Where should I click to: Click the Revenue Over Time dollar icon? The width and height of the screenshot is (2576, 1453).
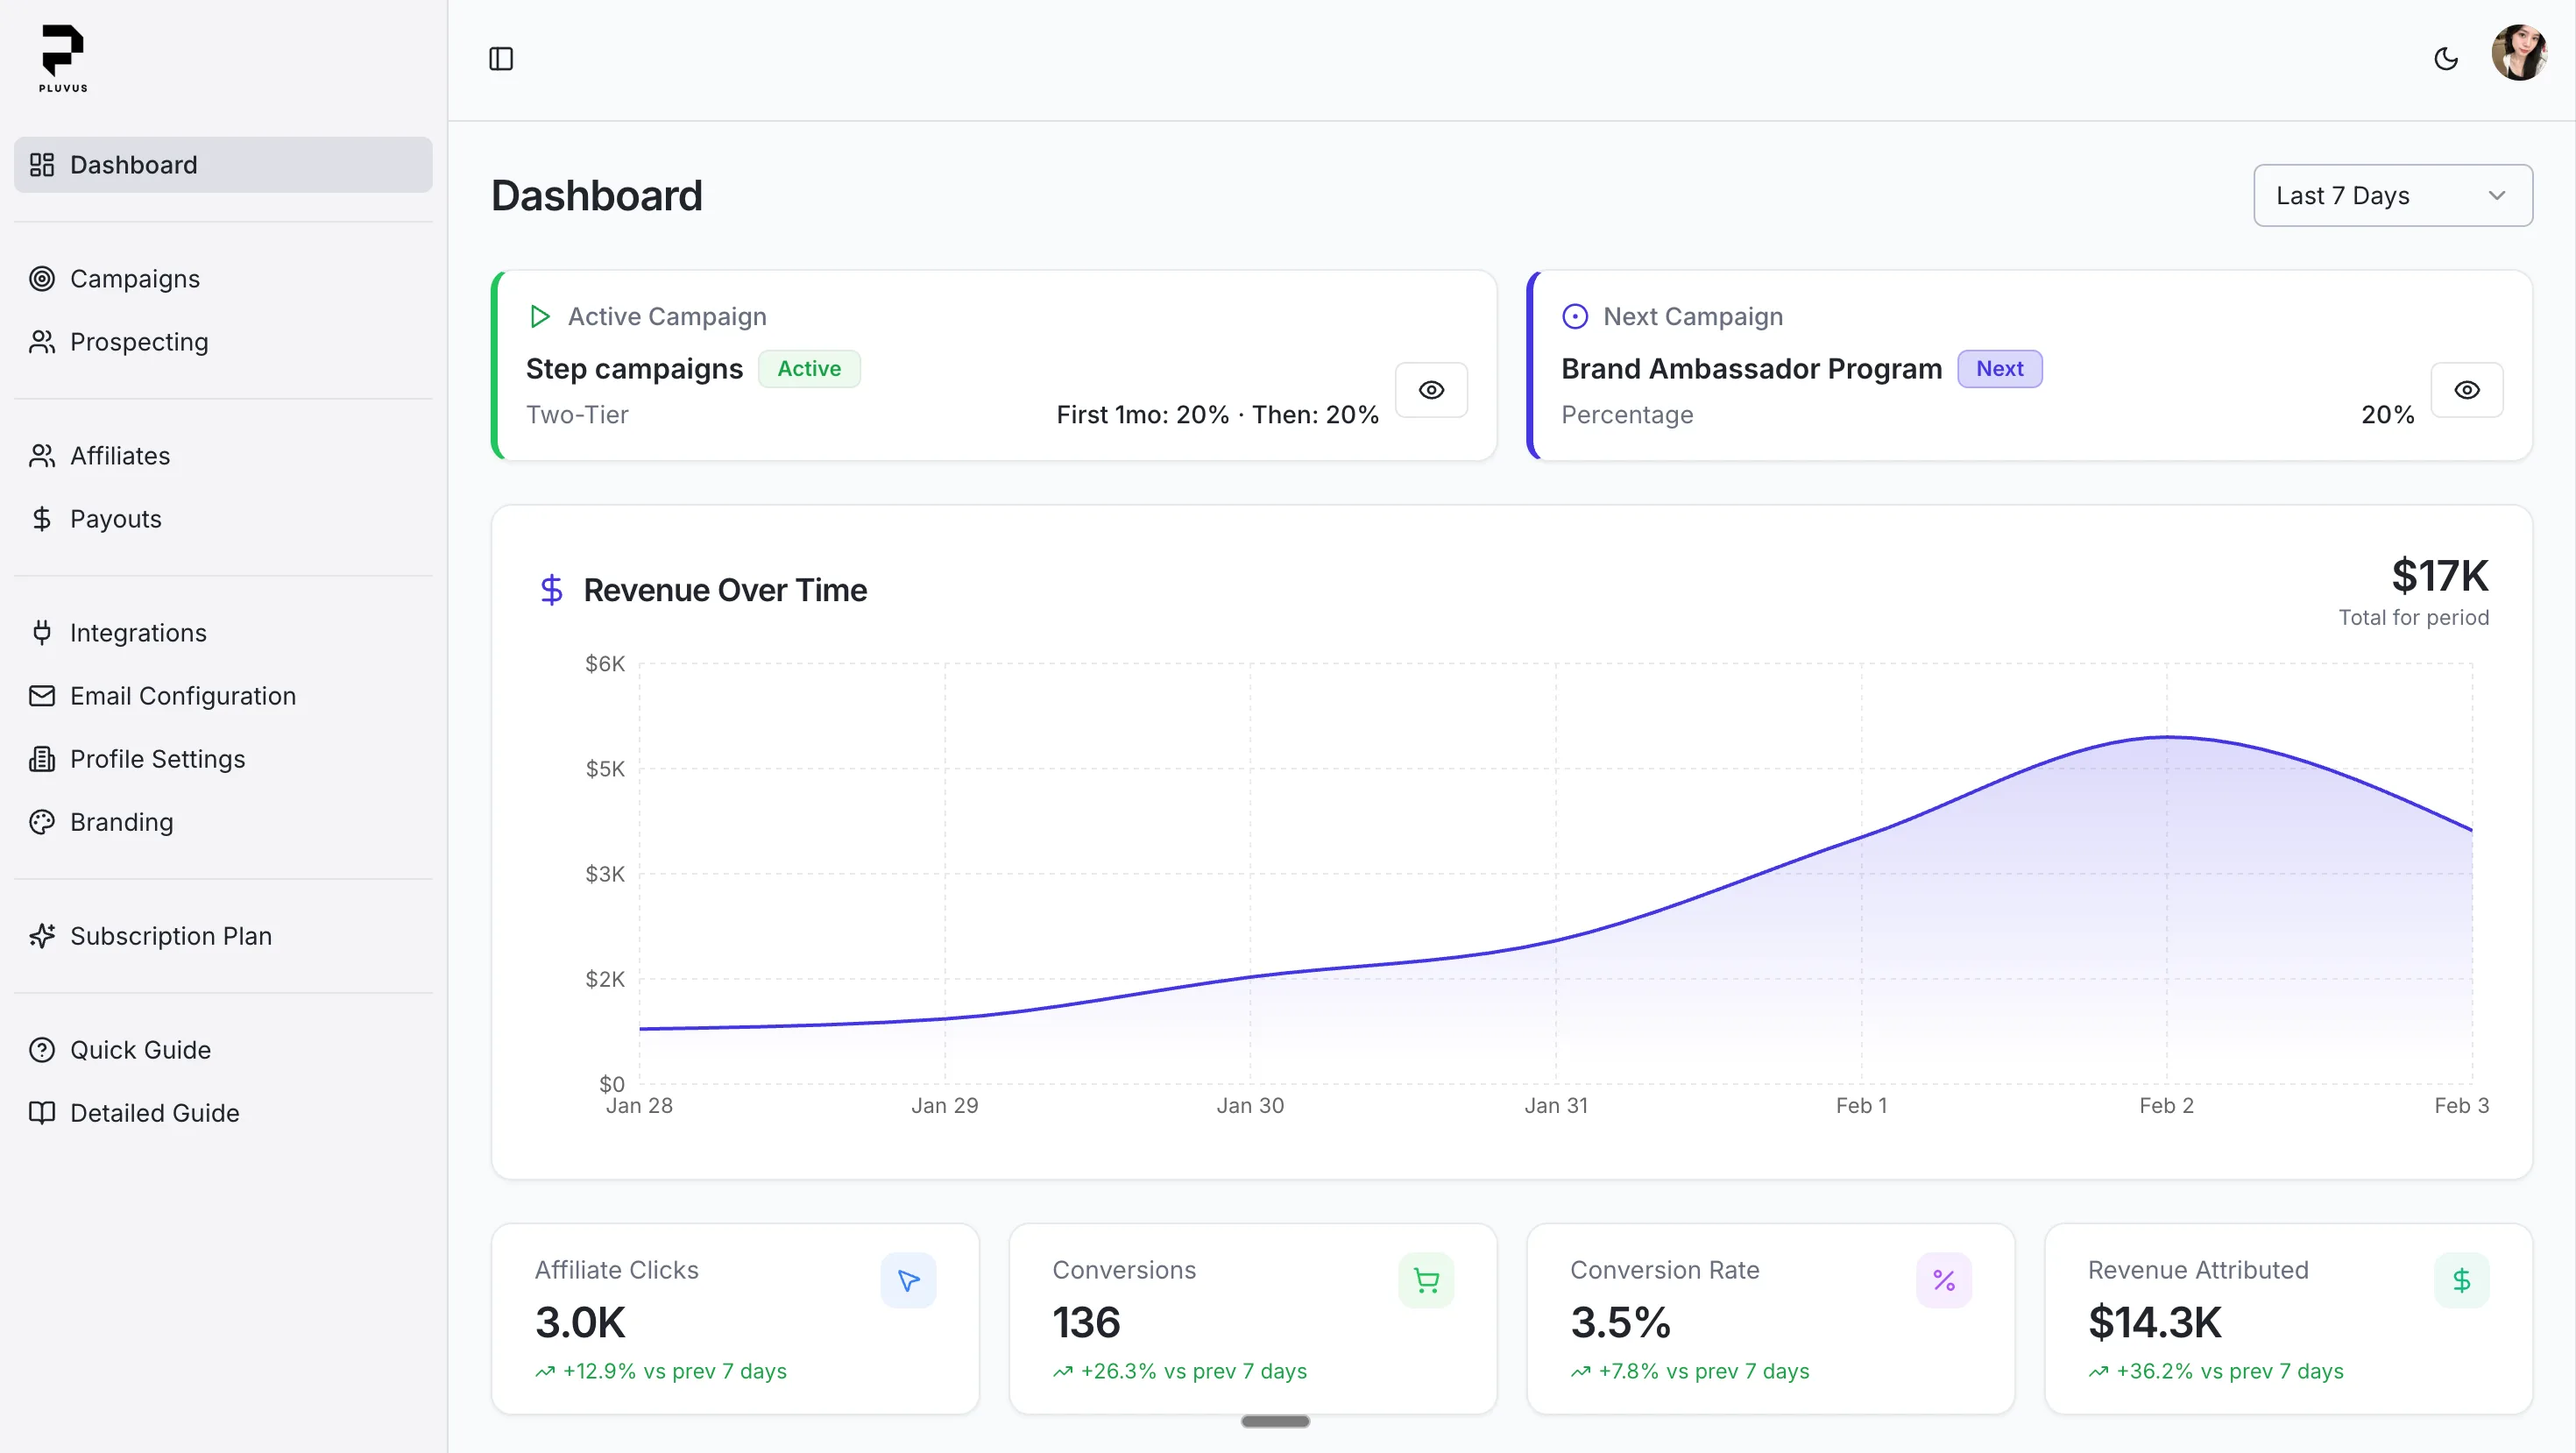point(551,590)
